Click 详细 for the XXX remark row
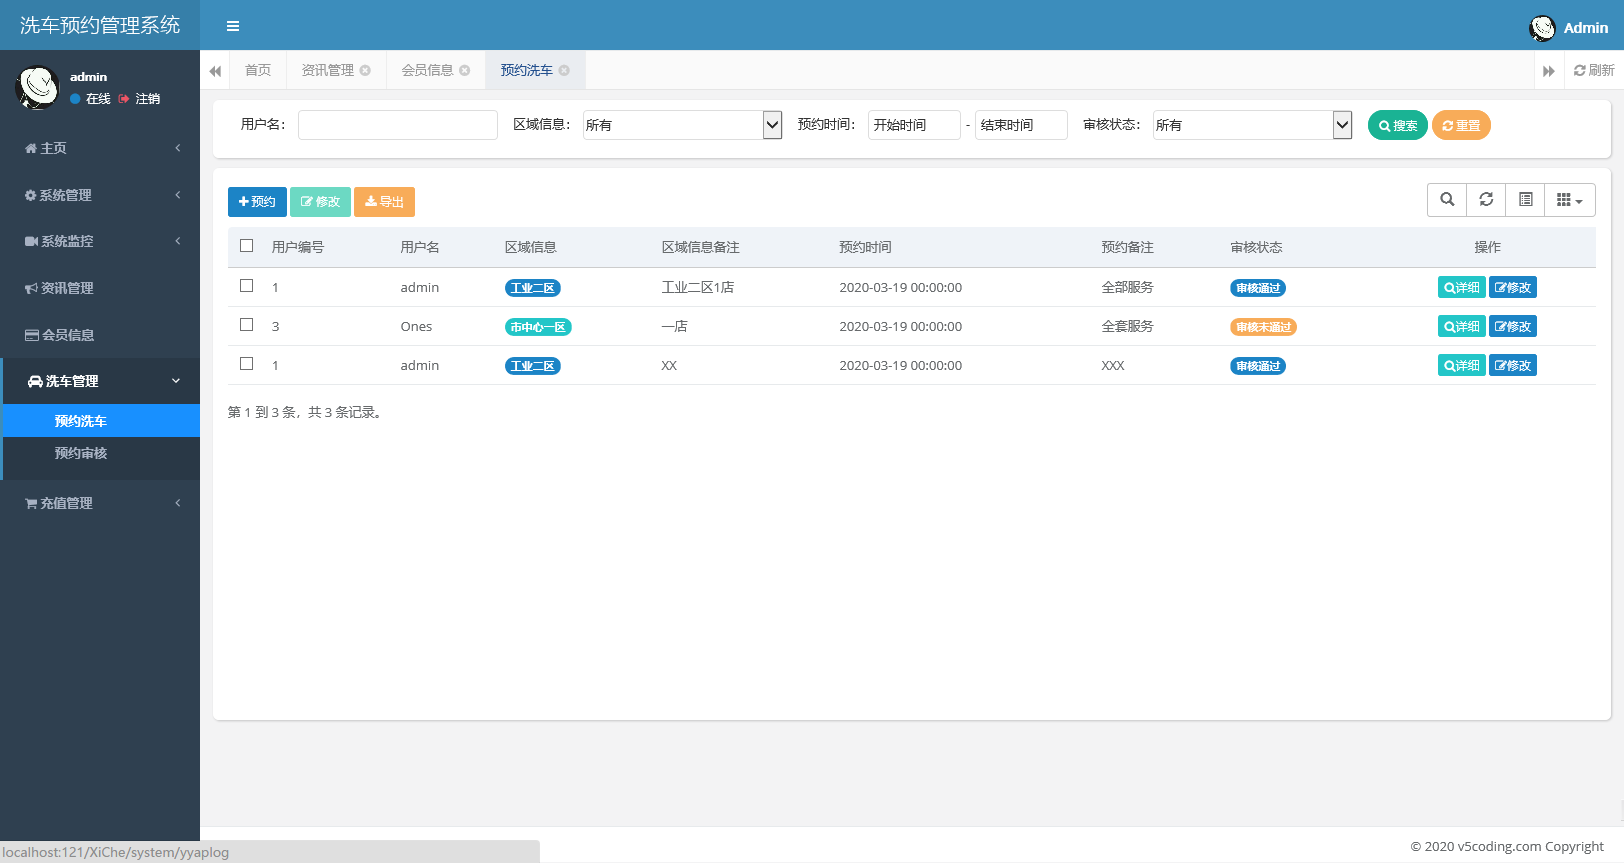1624x863 pixels. [x=1461, y=365]
